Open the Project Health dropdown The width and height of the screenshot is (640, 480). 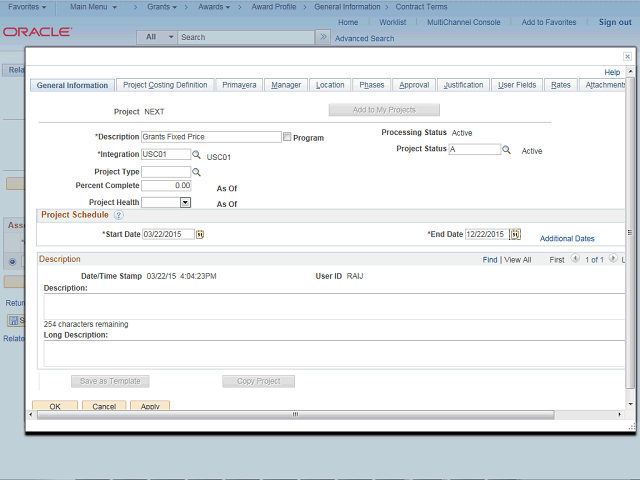[185, 202]
